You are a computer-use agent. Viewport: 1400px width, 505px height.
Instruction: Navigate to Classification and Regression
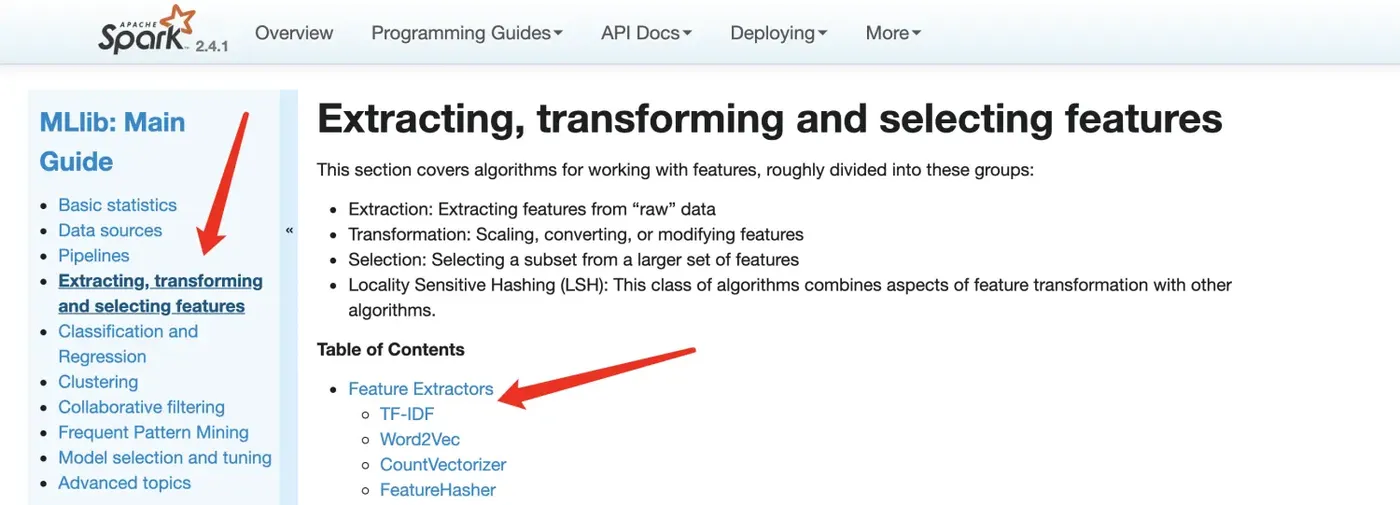128,344
